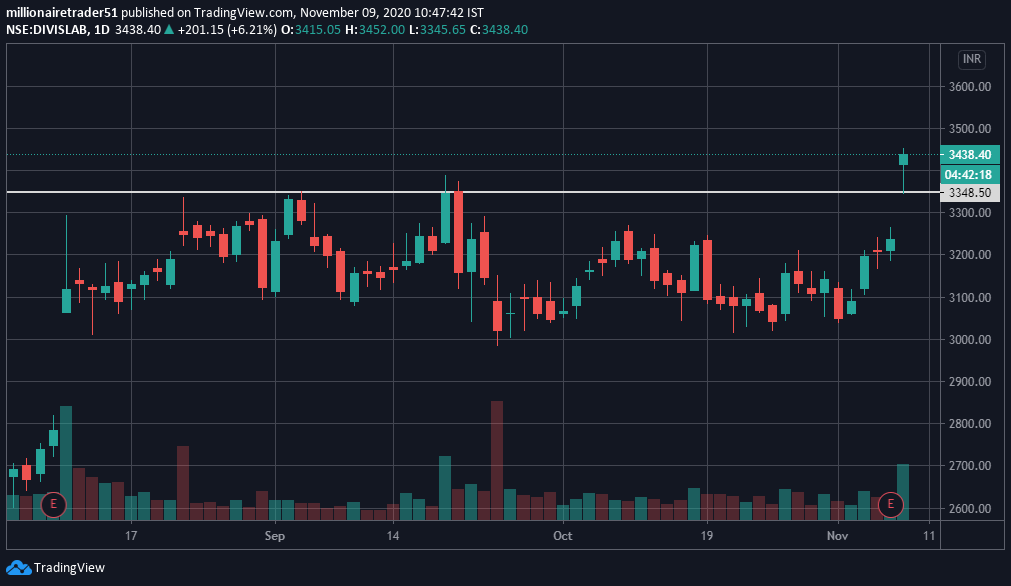The image size is (1011, 586).
Task: Click the 2600.00 price axis label
Action: [x=970, y=508]
